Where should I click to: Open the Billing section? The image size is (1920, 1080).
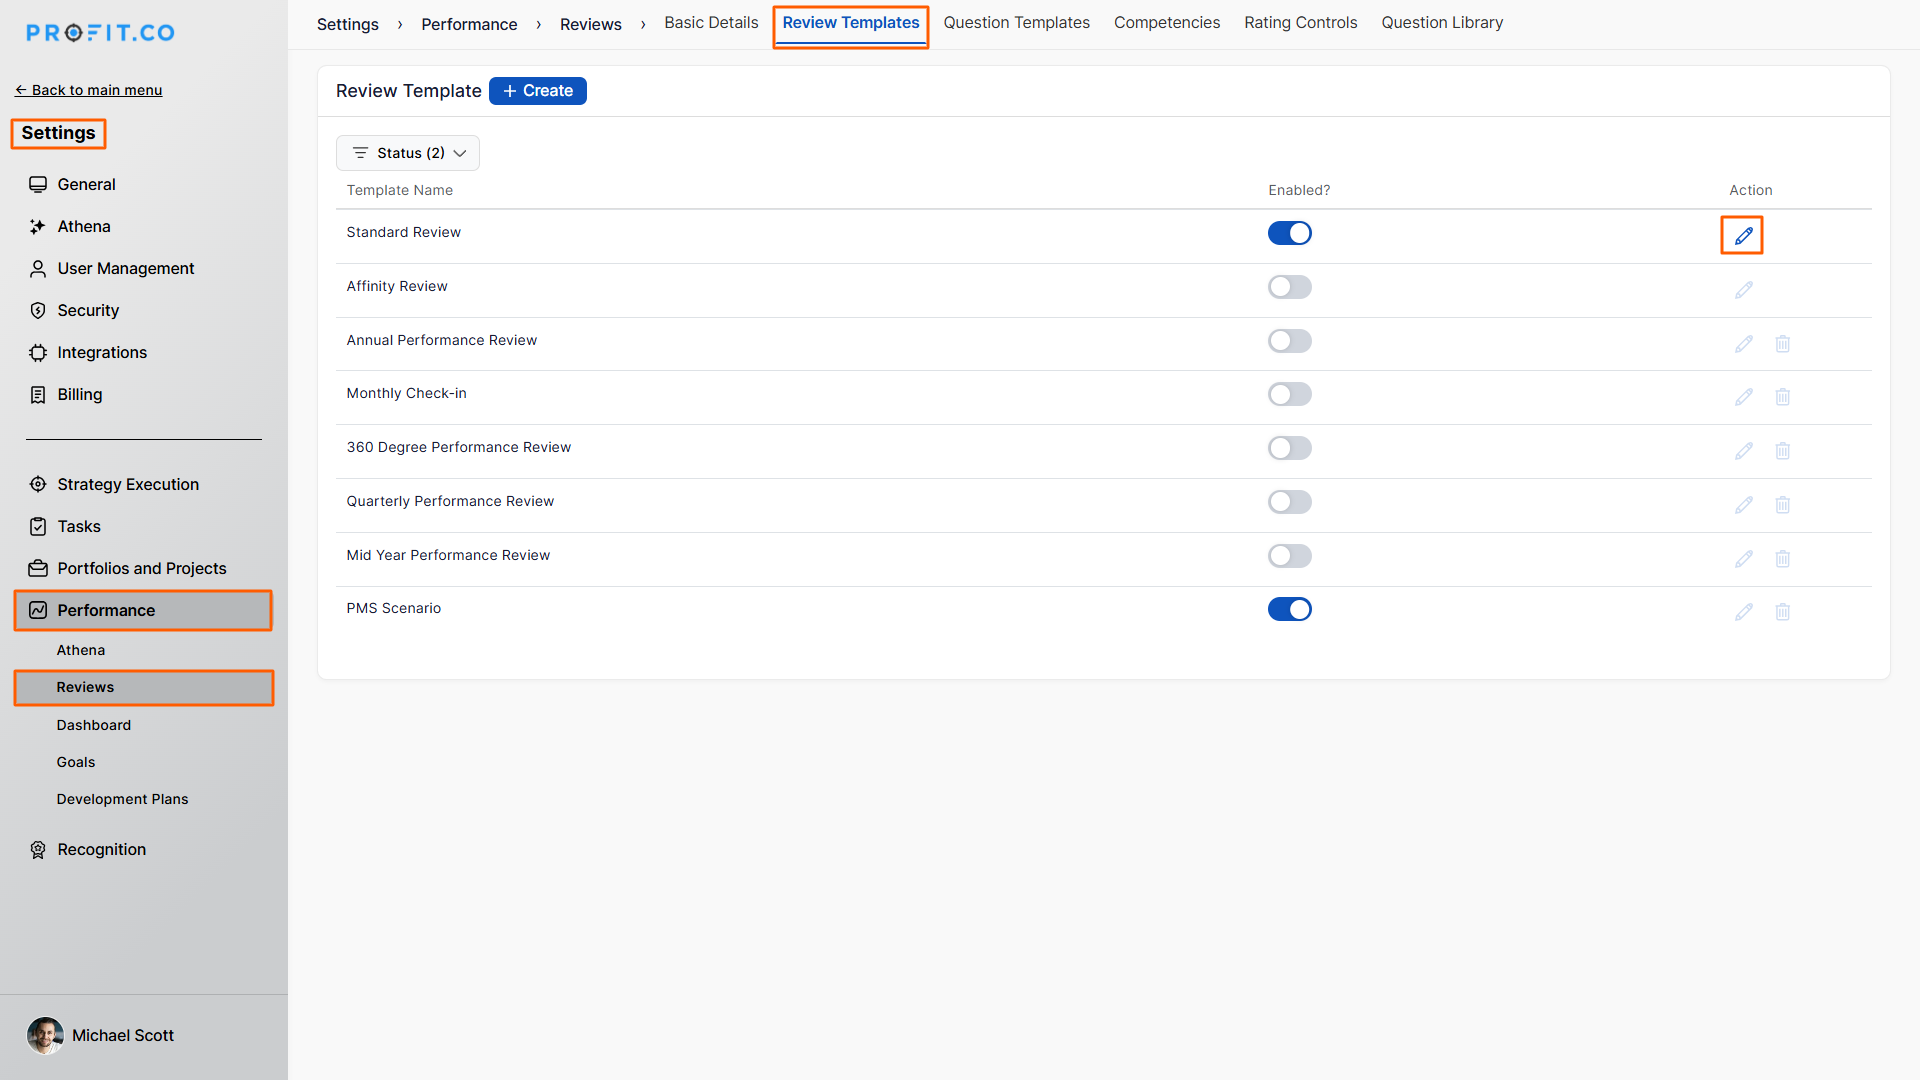coord(80,394)
